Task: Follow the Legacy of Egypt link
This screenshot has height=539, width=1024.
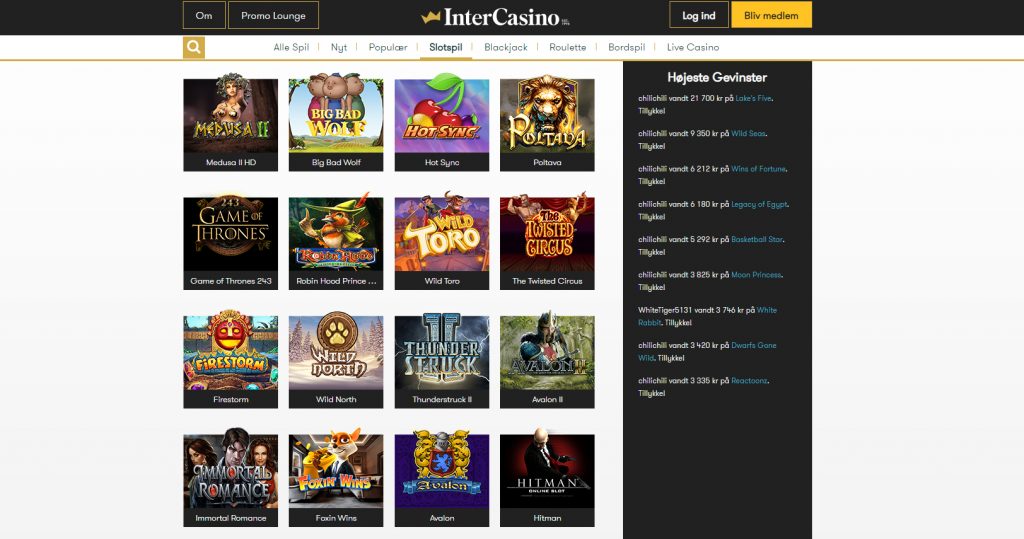Action: (759, 204)
